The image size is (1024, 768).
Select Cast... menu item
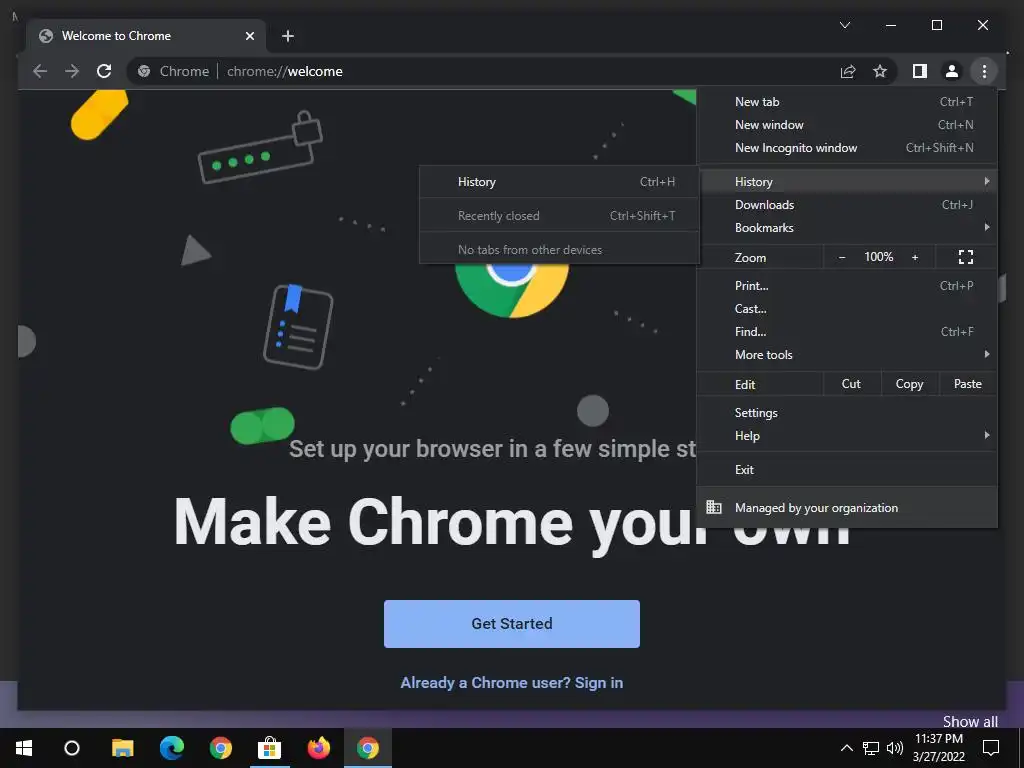(847, 308)
